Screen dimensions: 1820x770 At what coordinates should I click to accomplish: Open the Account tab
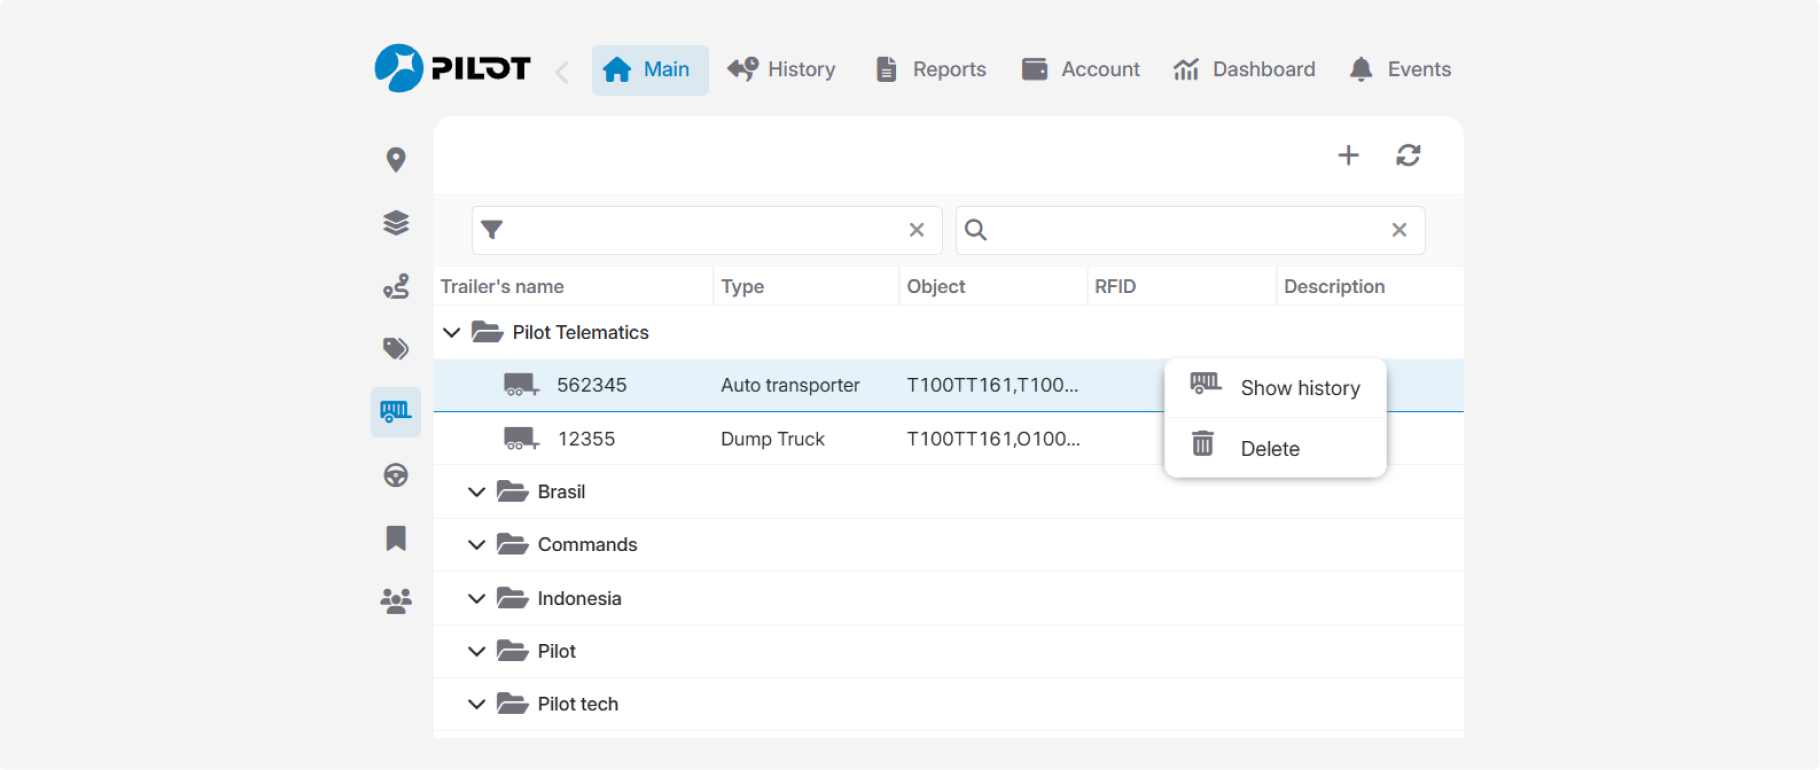[x=1080, y=70]
